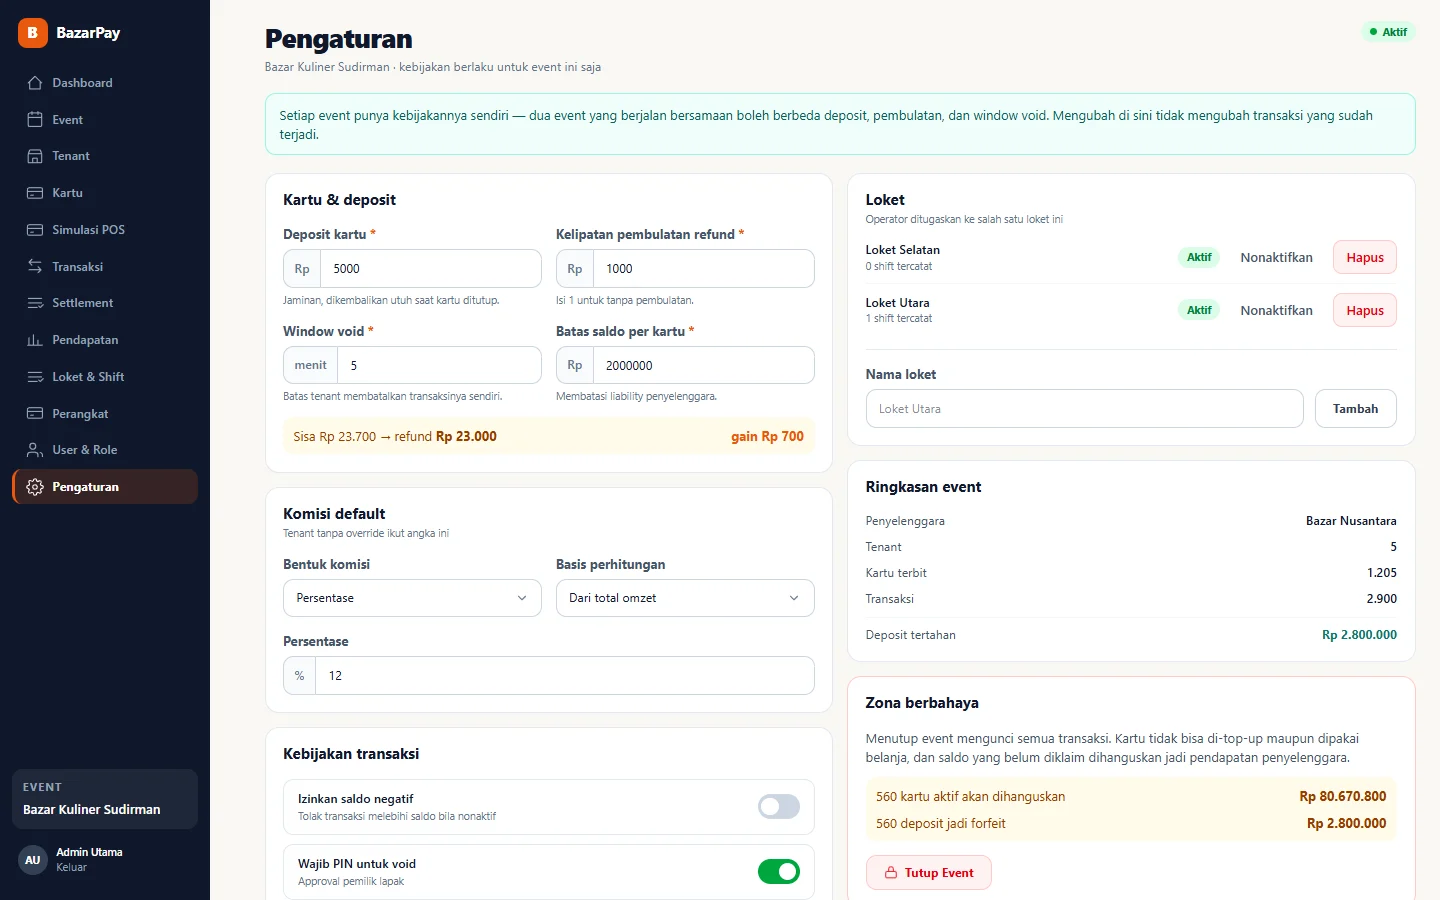Click the Perangkat device icon
Viewport: 1440px width, 900px height.
coord(35,414)
